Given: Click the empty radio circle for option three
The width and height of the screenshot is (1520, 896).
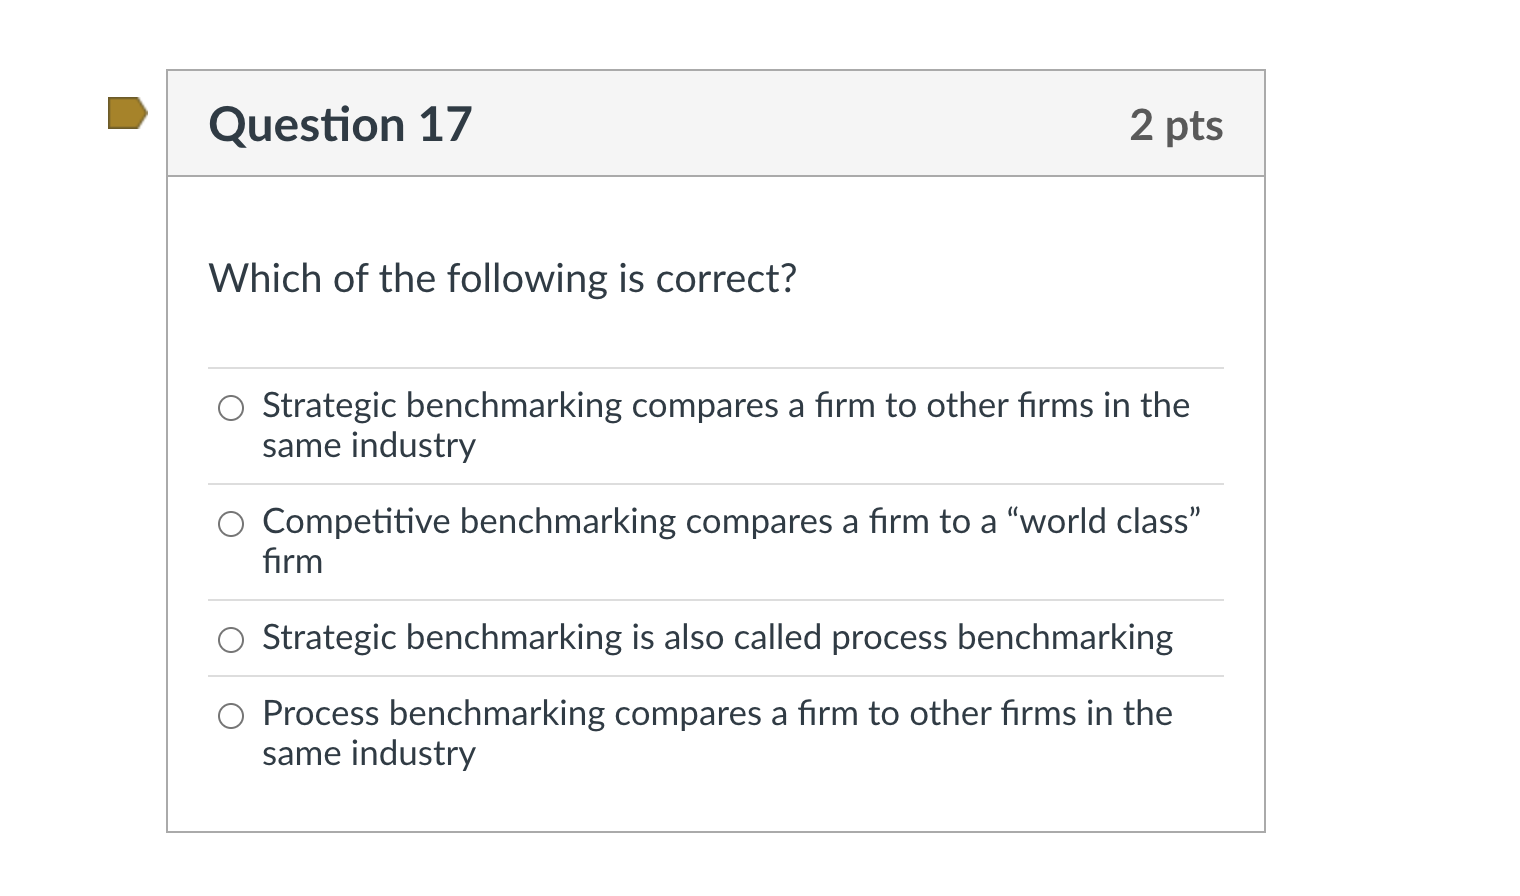Looking at the screenshot, I should (x=231, y=639).
